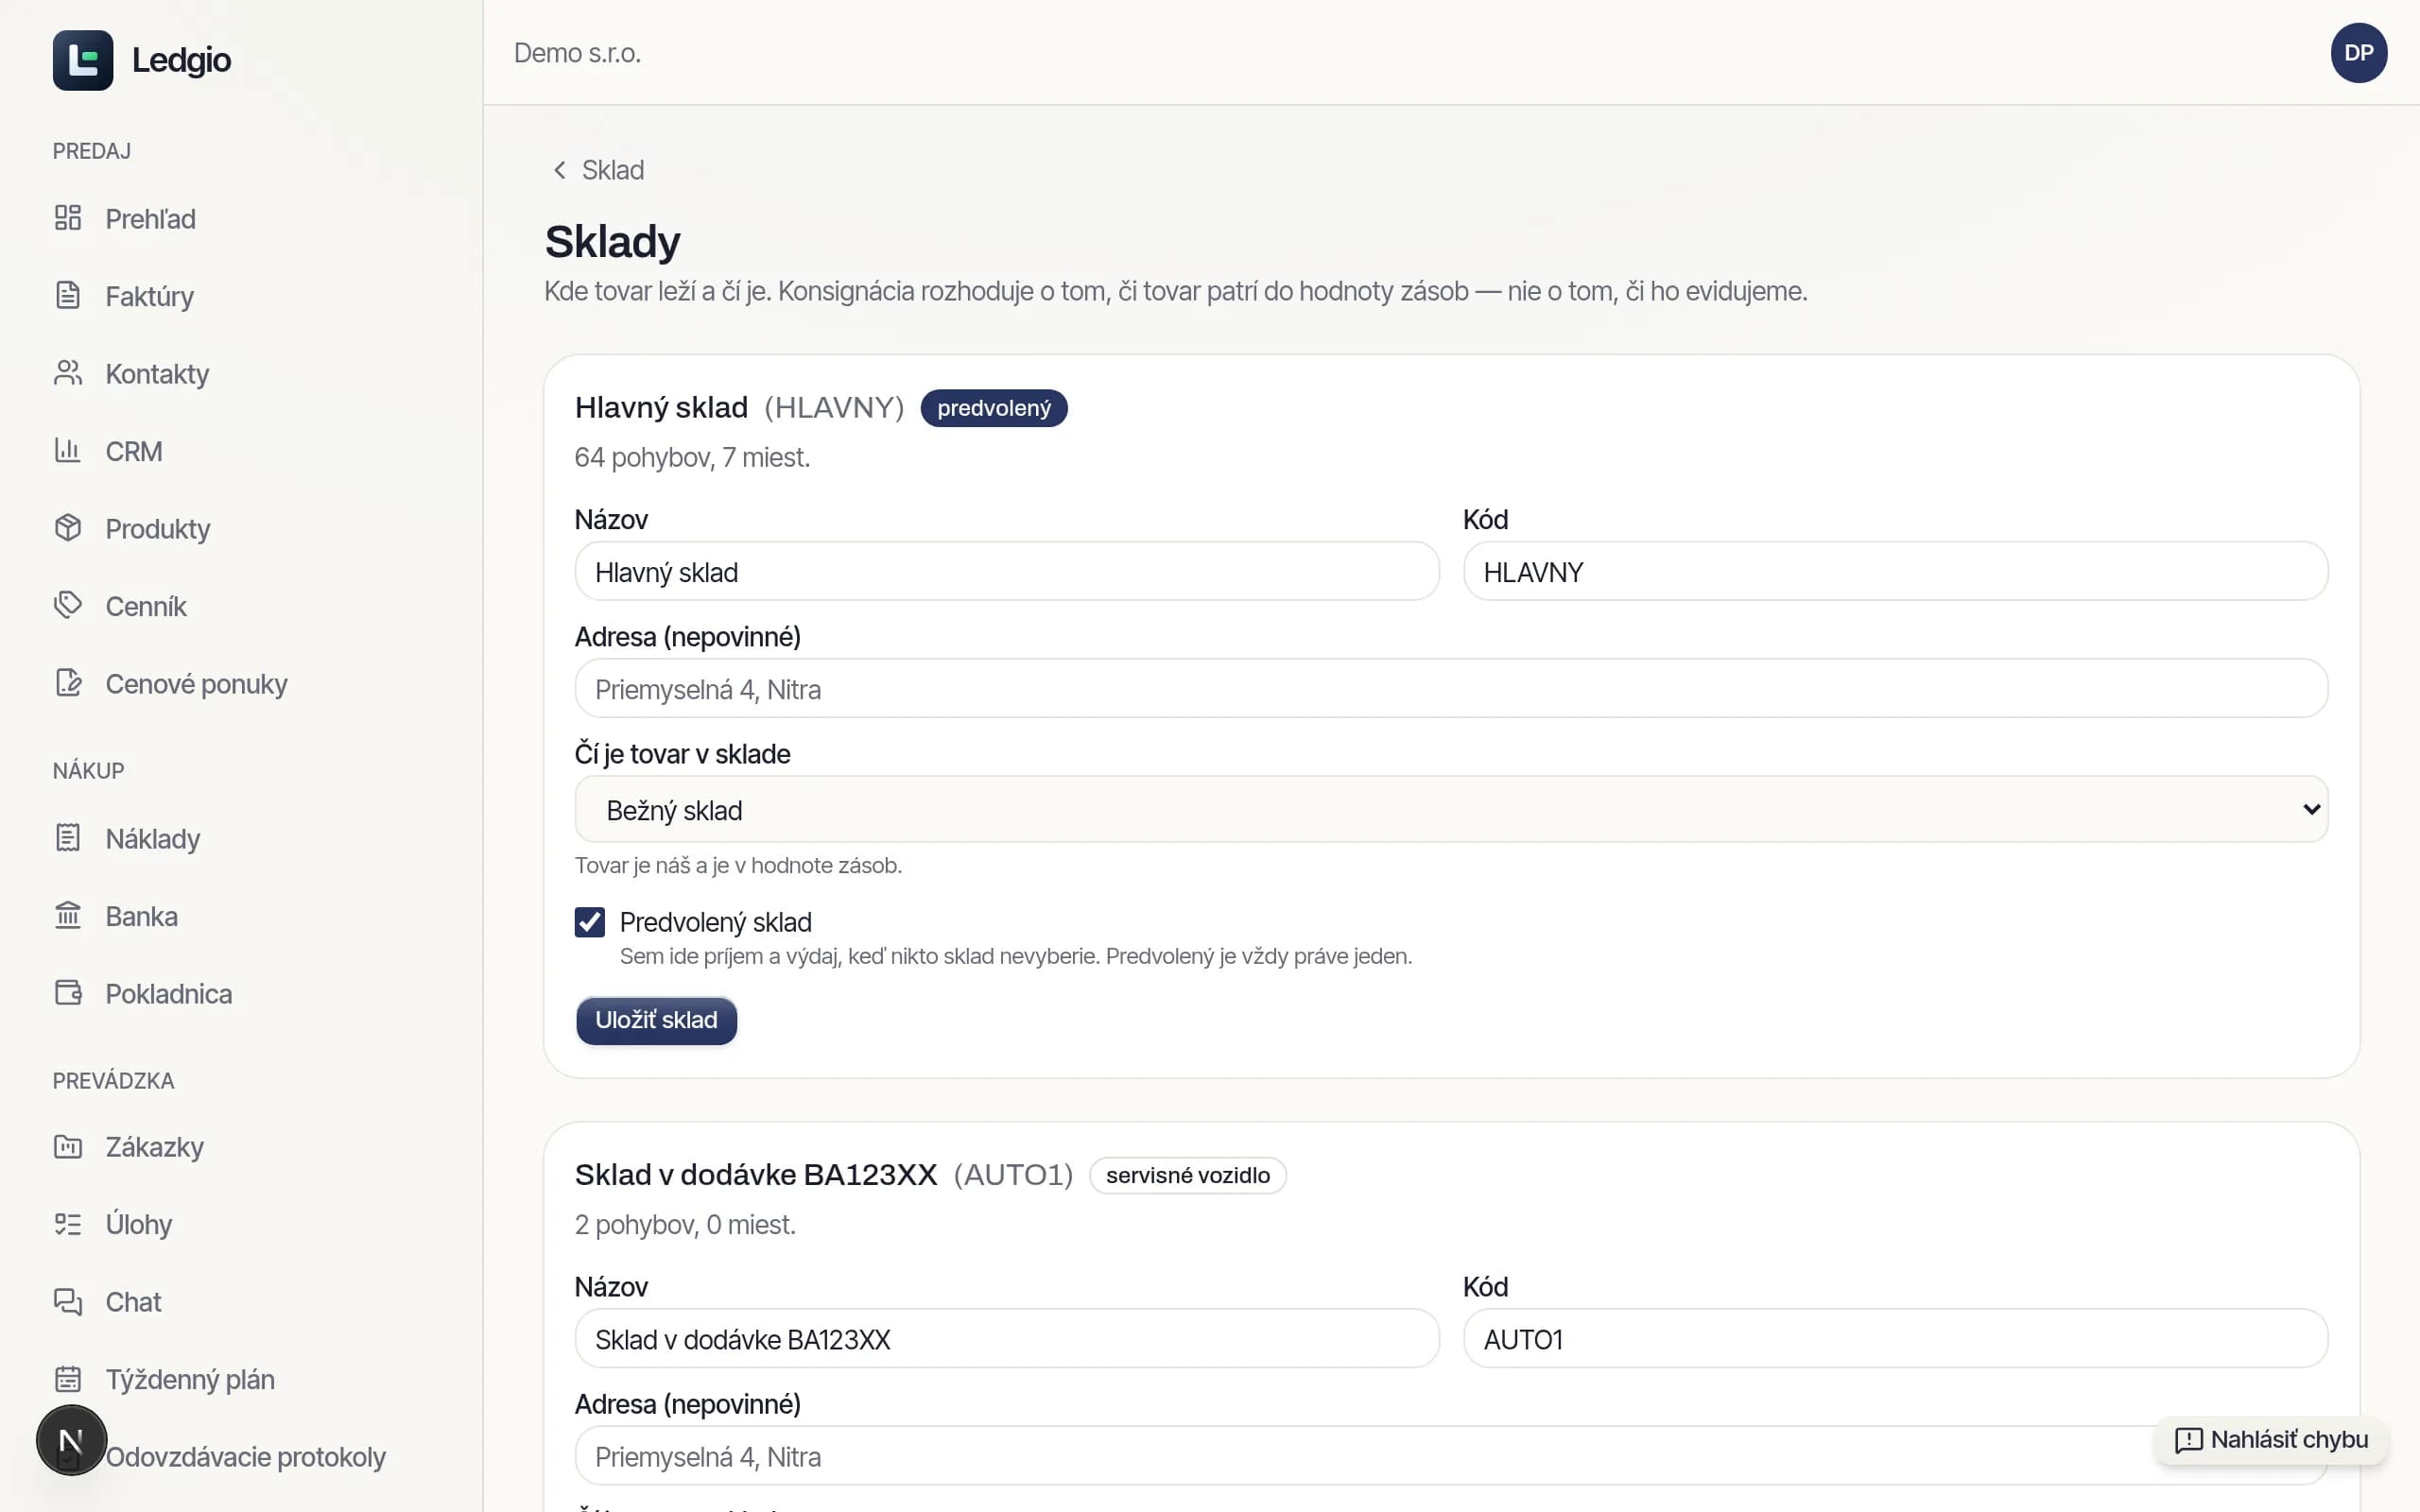Click the Kontakty people icon
The width and height of the screenshot is (2420, 1512).
[68, 373]
